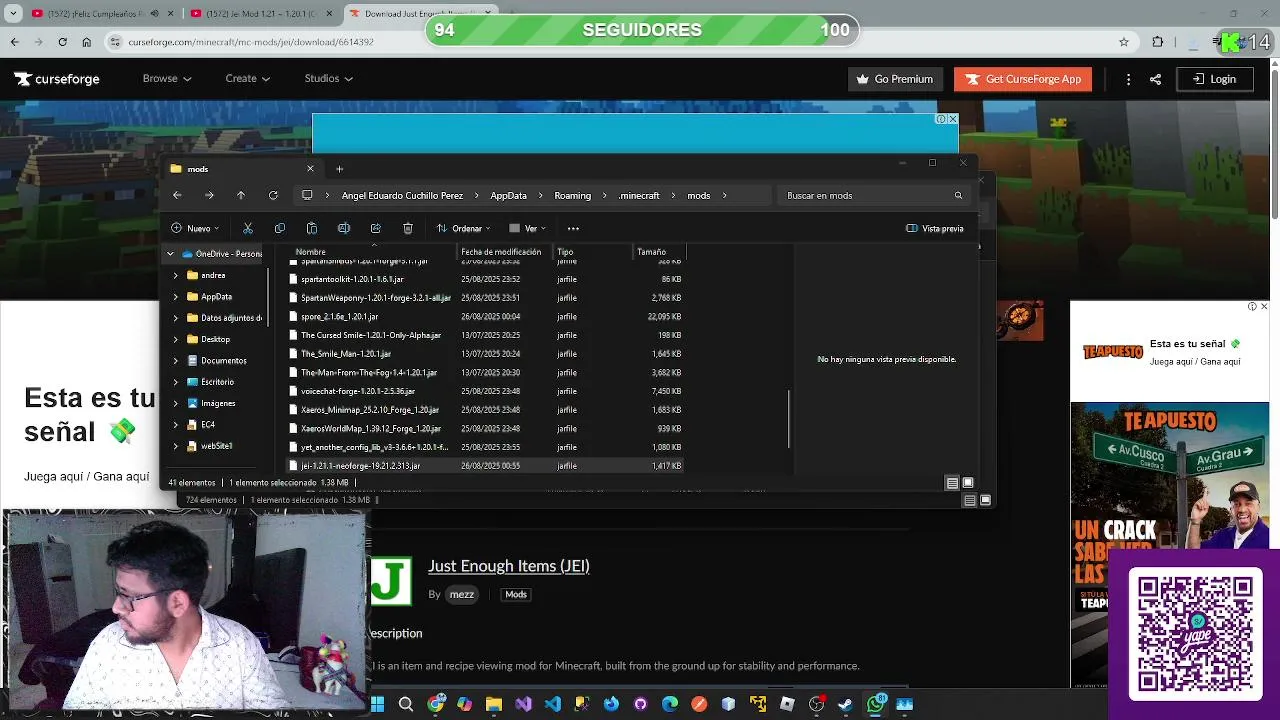Refresh the mods folder view

[x=273, y=195]
